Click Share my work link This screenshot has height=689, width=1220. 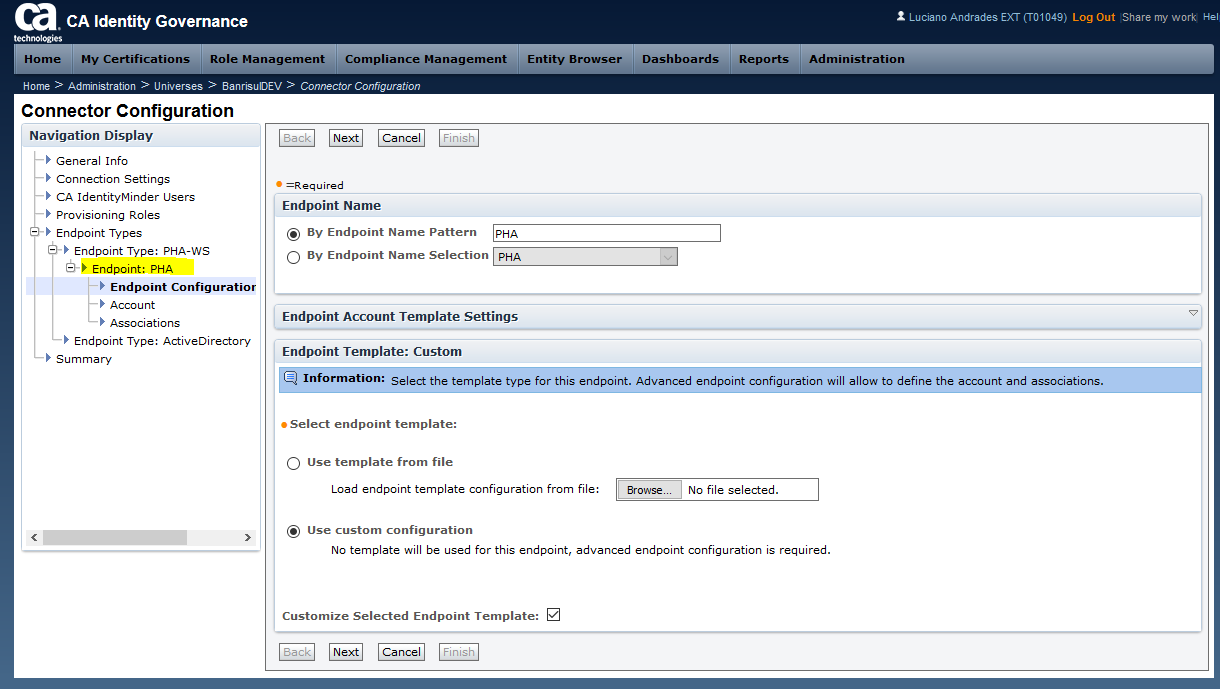pos(1159,17)
